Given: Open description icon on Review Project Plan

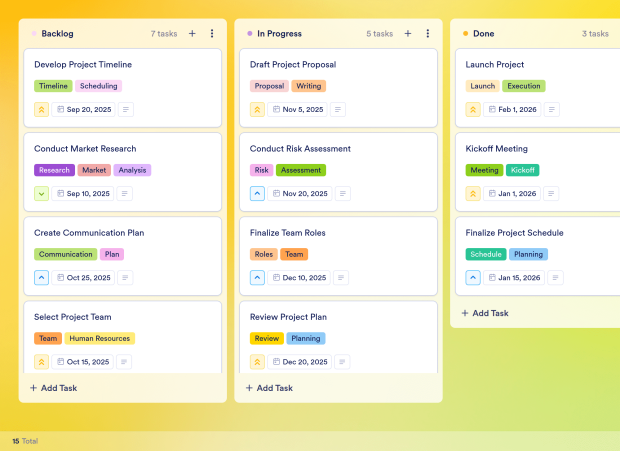Looking at the screenshot, I should point(342,362).
